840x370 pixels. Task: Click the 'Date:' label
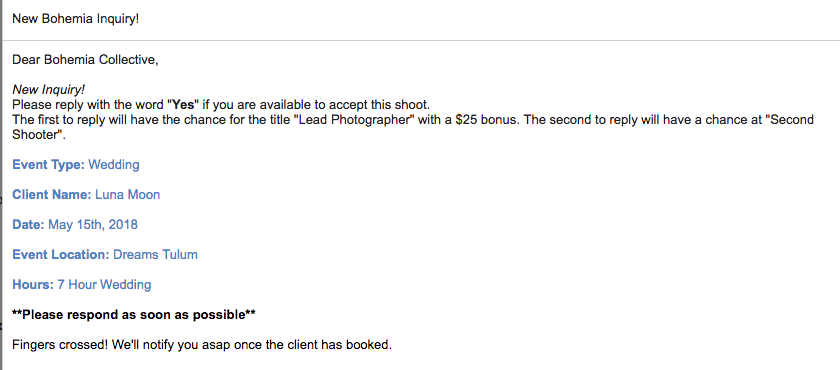tap(28, 225)
